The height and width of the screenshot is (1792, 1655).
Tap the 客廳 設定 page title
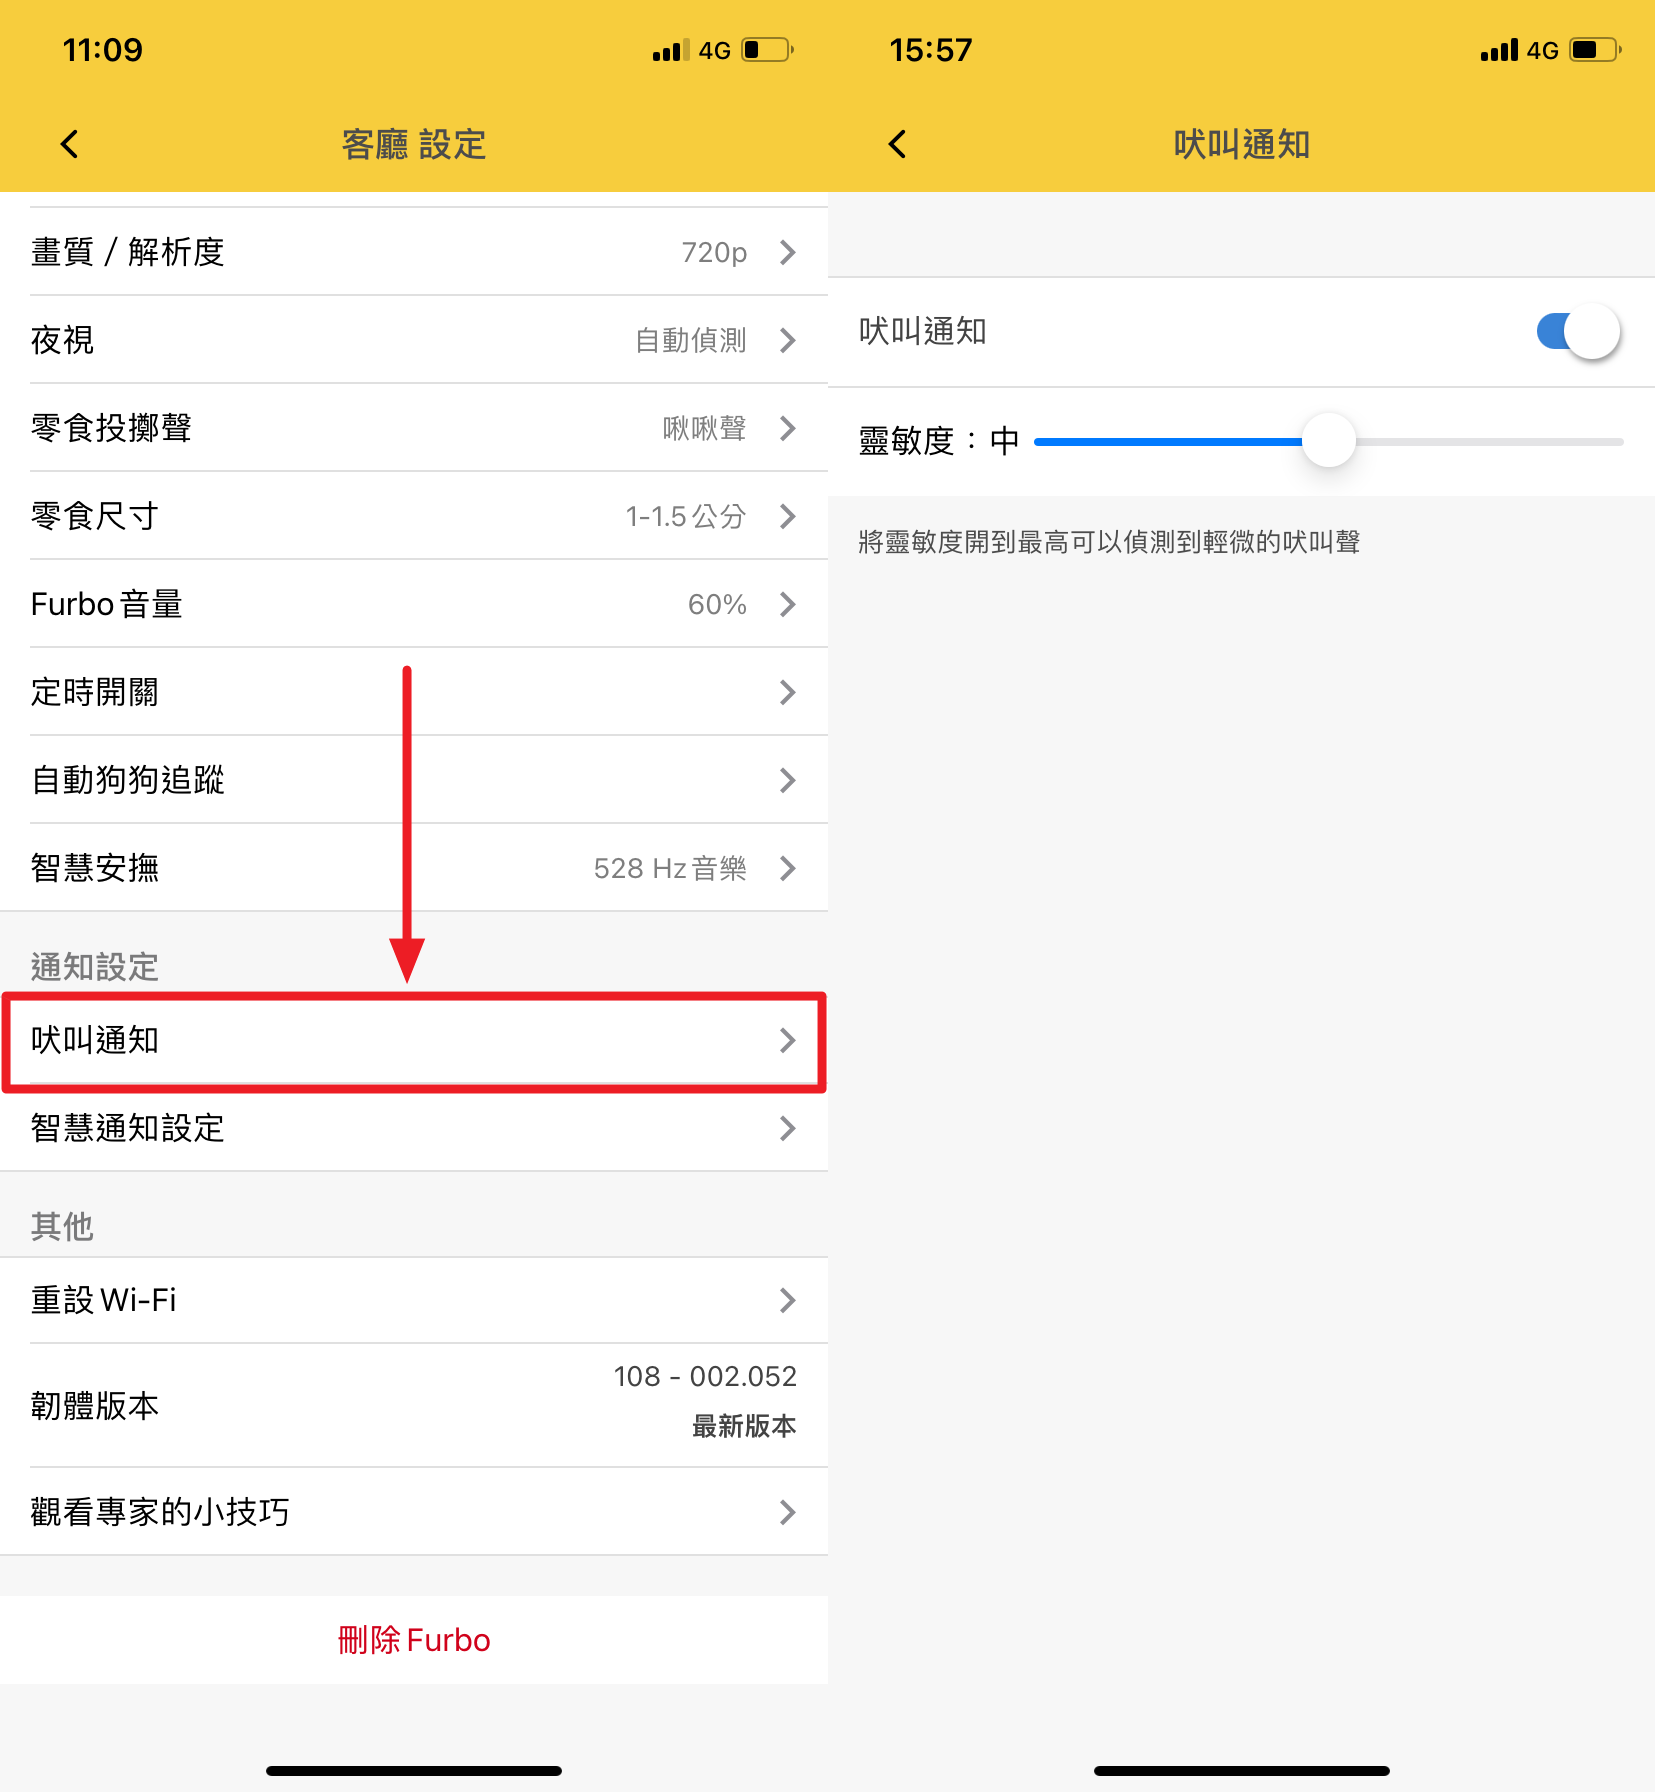414,144
